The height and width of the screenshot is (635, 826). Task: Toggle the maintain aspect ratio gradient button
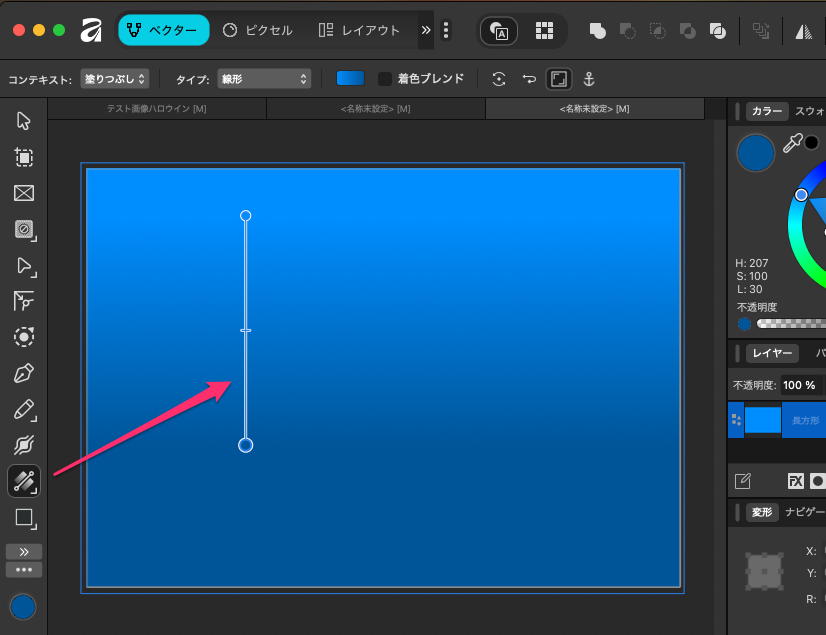click(558, 78)
